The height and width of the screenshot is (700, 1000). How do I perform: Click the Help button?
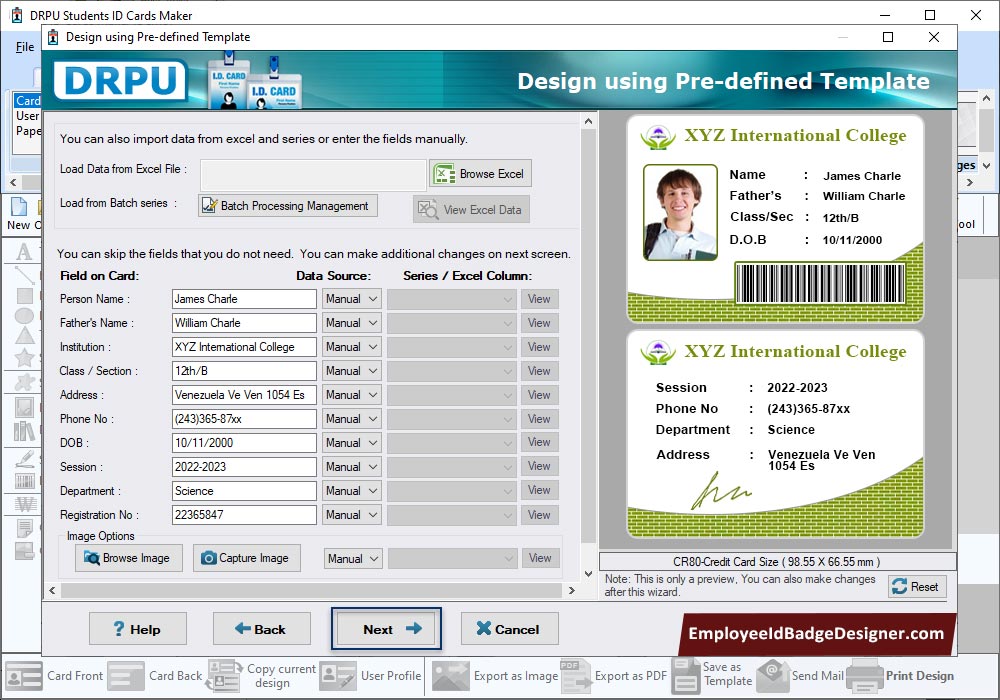(x=138, y=629)
